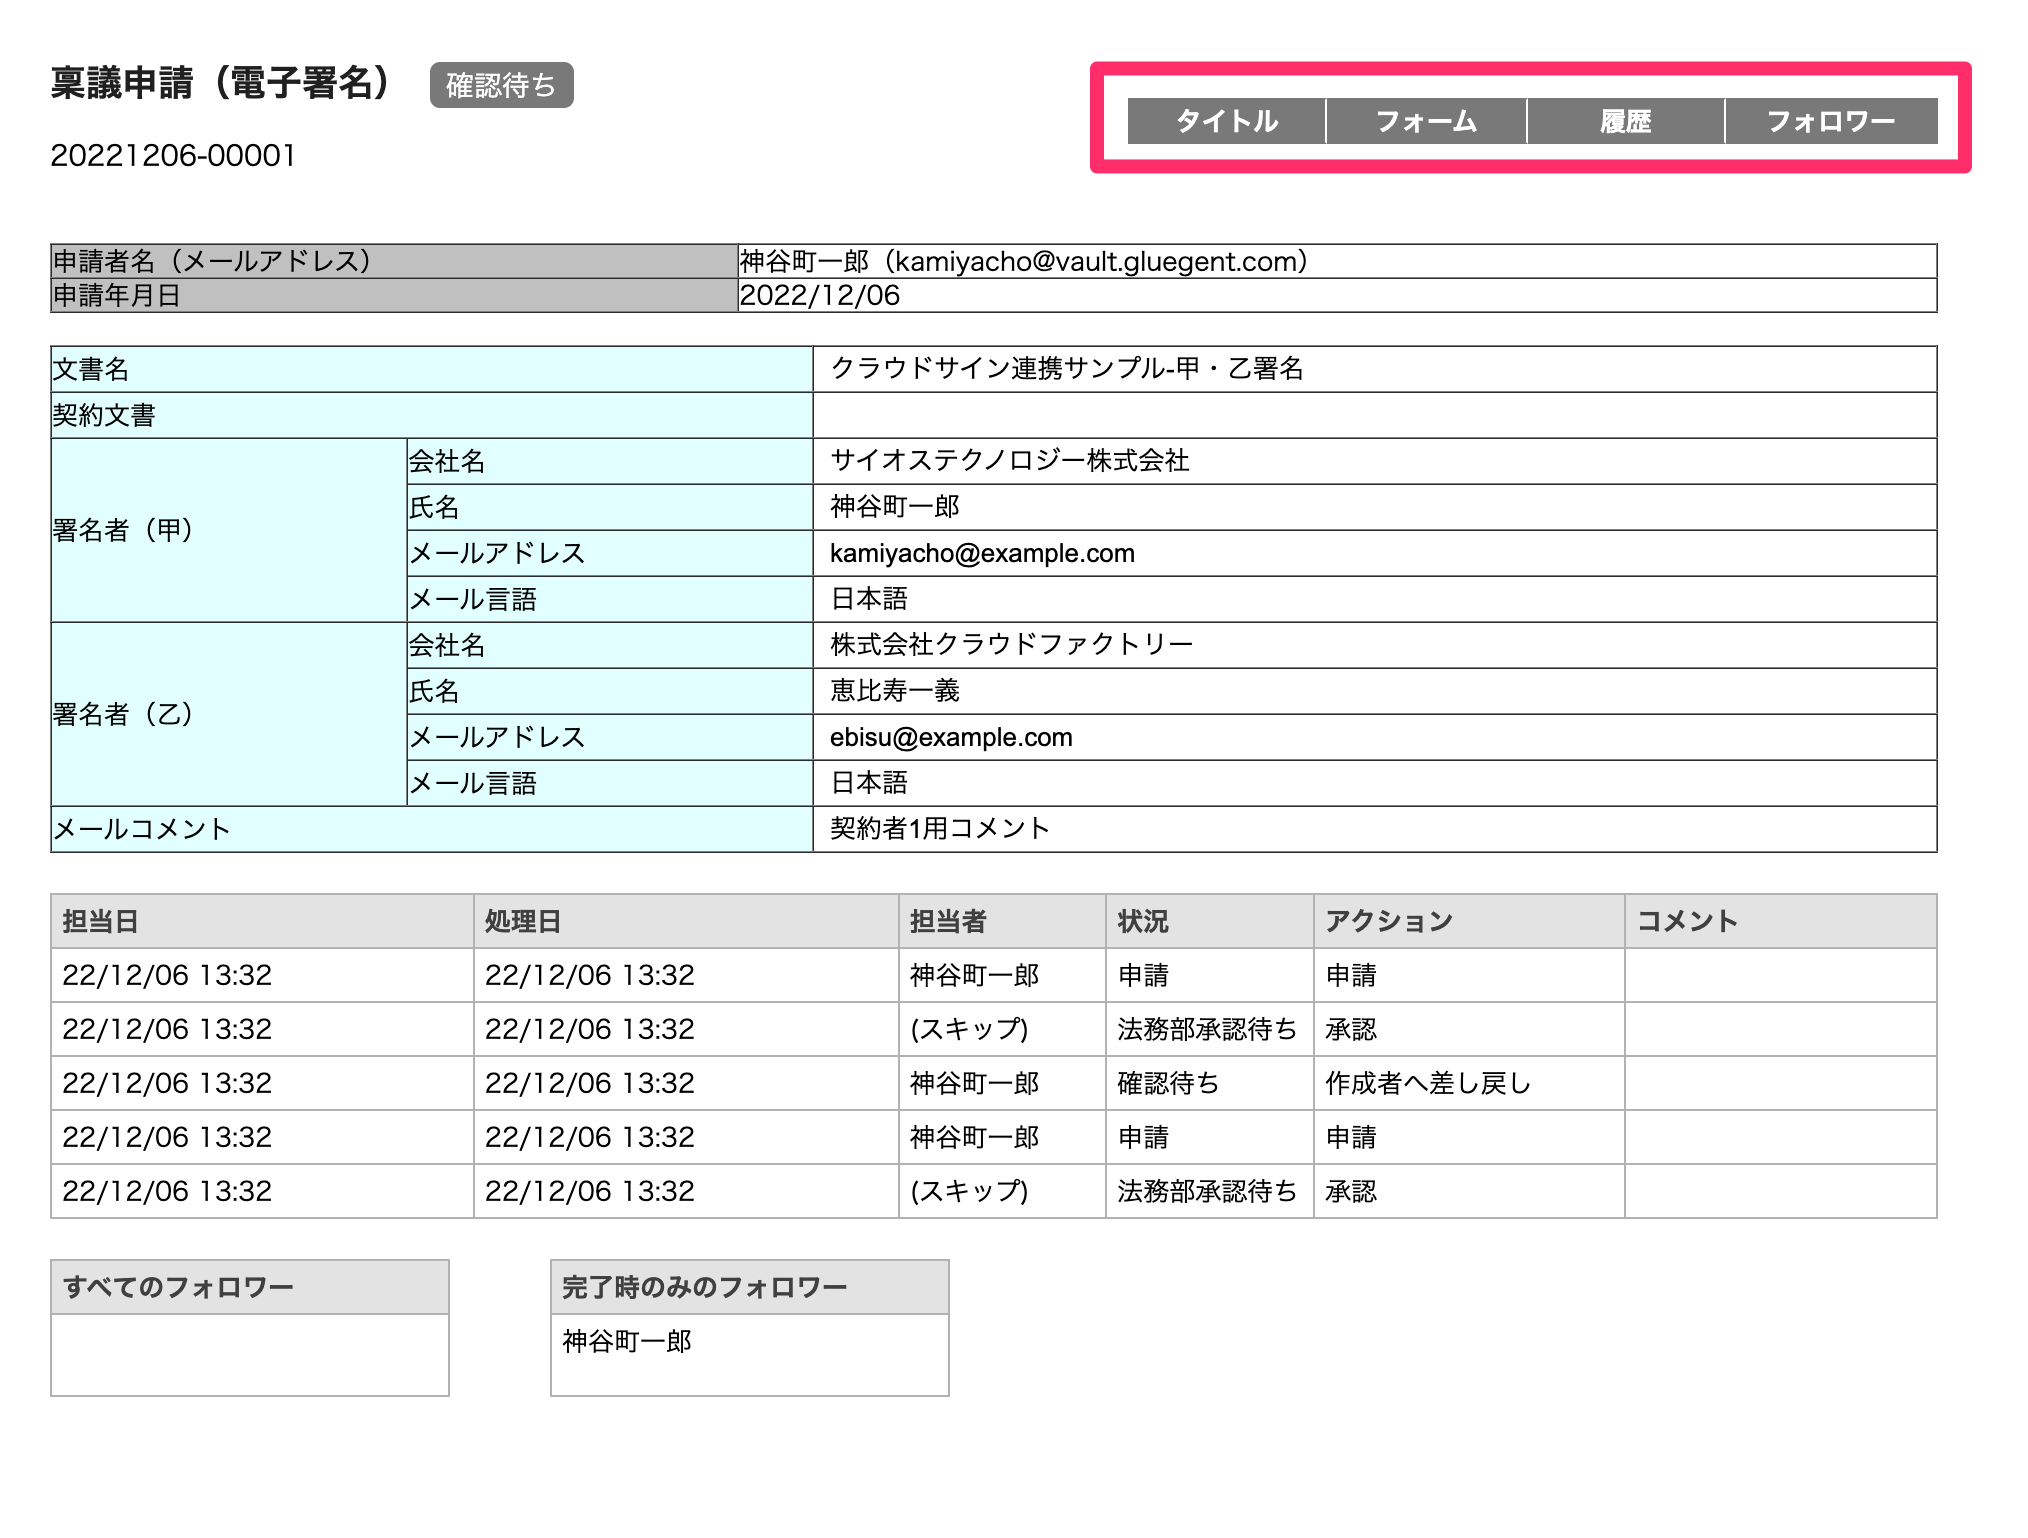This screenshot has height=1538, width=2028.
Task: Select the 作成者へ差し戻し action cell
Action: tap(1469, 1083)
